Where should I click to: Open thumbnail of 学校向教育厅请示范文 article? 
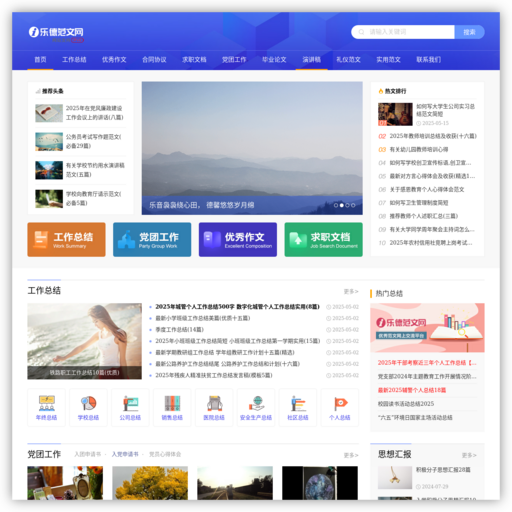click(49, 199)
